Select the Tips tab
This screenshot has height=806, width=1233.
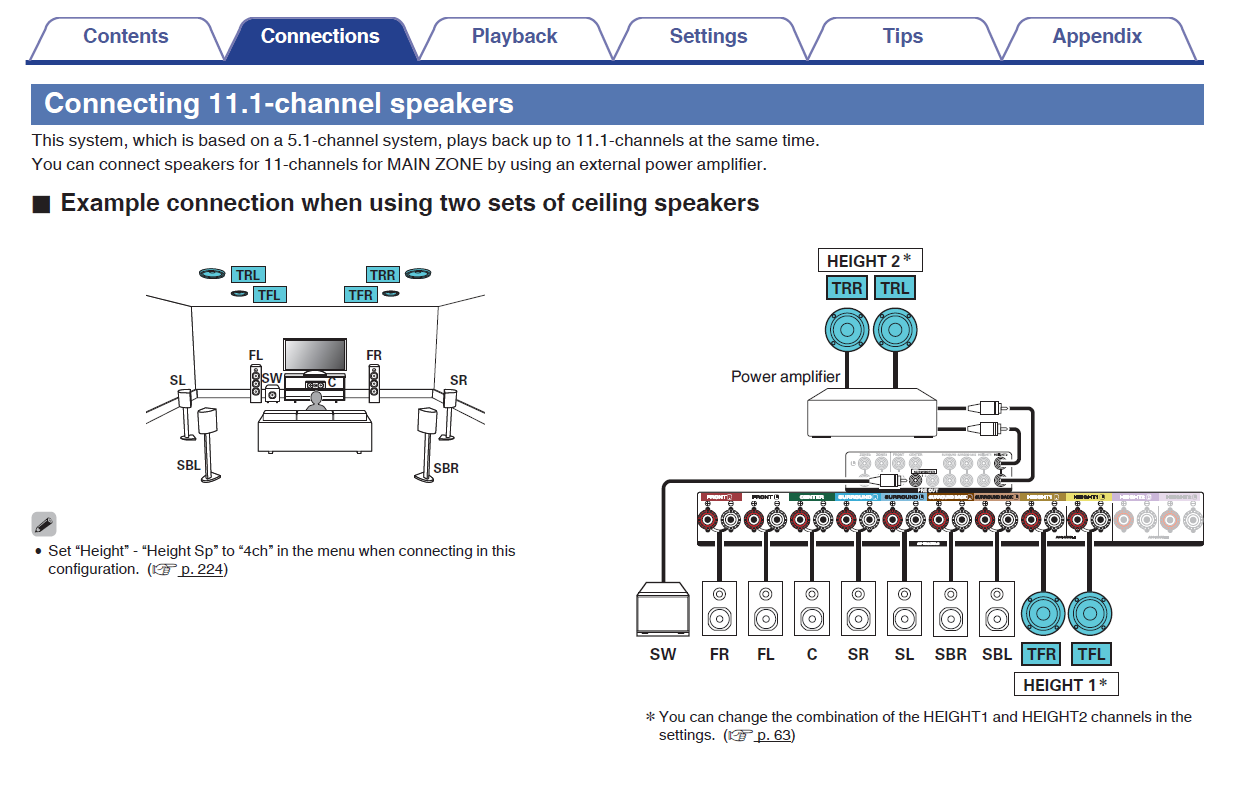point(902,37)
